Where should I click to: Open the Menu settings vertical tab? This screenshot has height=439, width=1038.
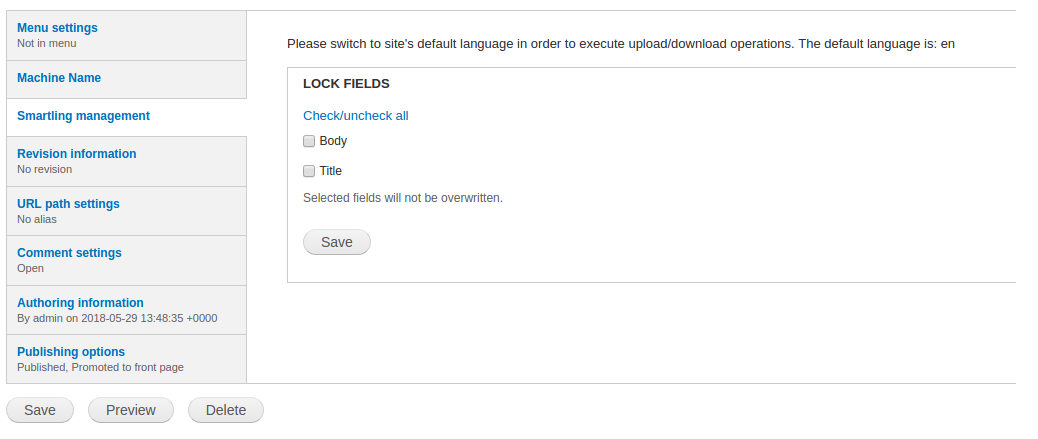pyautogui.click(x=57, y=28)
